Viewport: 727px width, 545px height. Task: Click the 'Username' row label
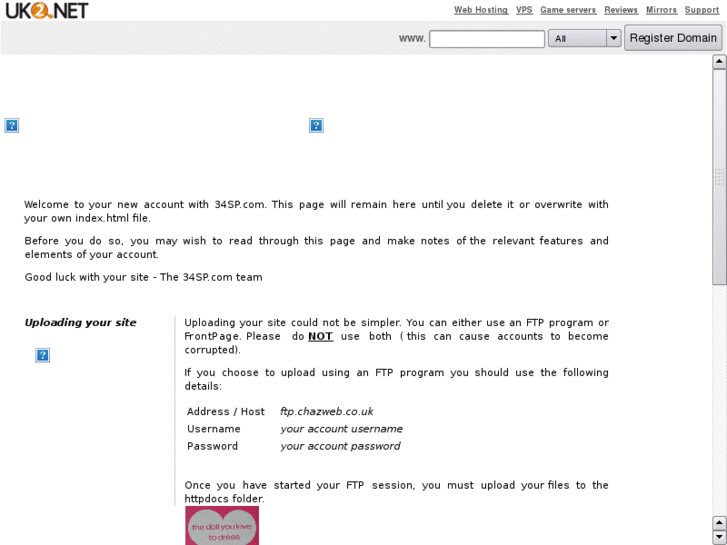pyautogui.click(x=214, y=429)
